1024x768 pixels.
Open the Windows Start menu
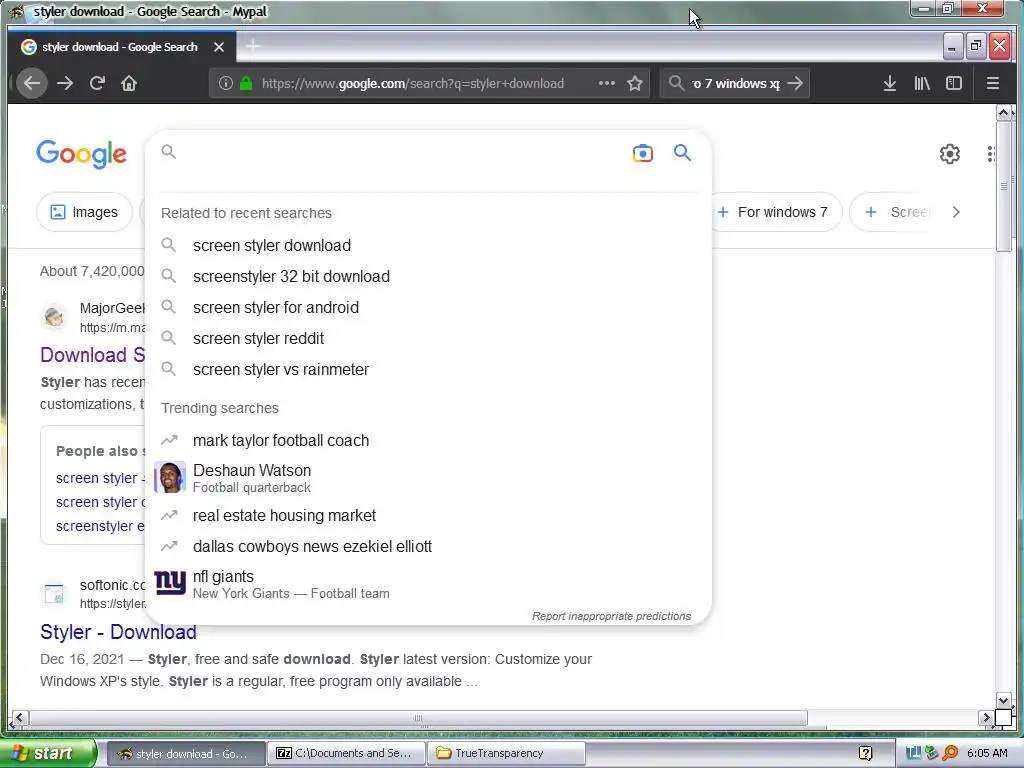click(48, 754)
